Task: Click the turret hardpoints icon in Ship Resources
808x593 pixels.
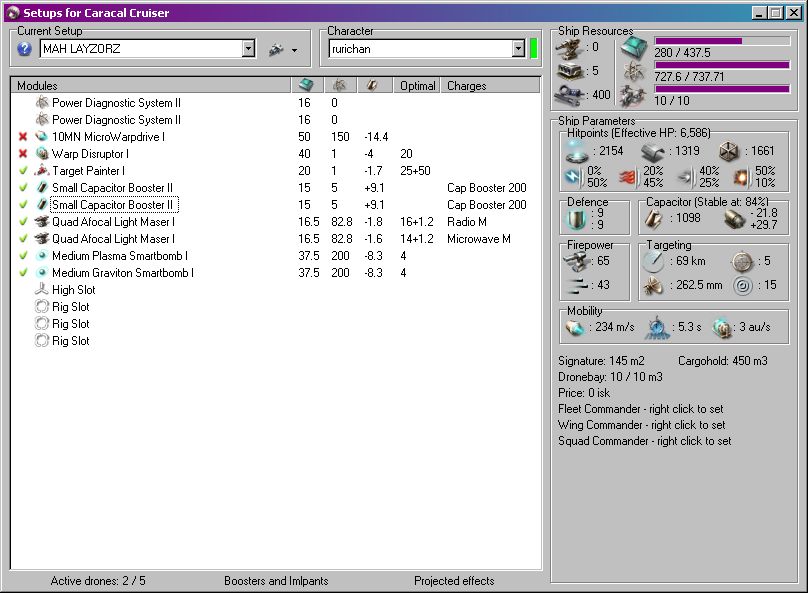Action: pos(568,48)
